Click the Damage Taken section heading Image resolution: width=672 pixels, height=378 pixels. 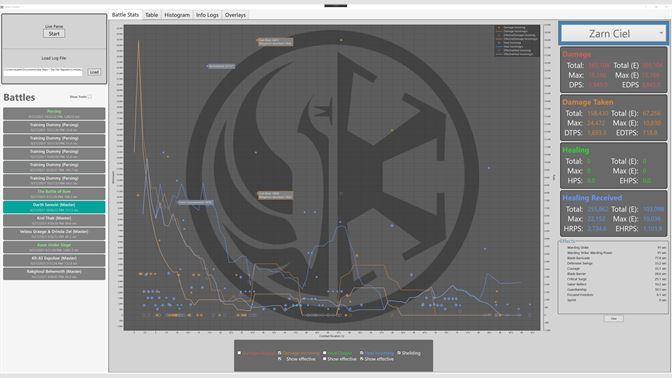click(588, 102)
